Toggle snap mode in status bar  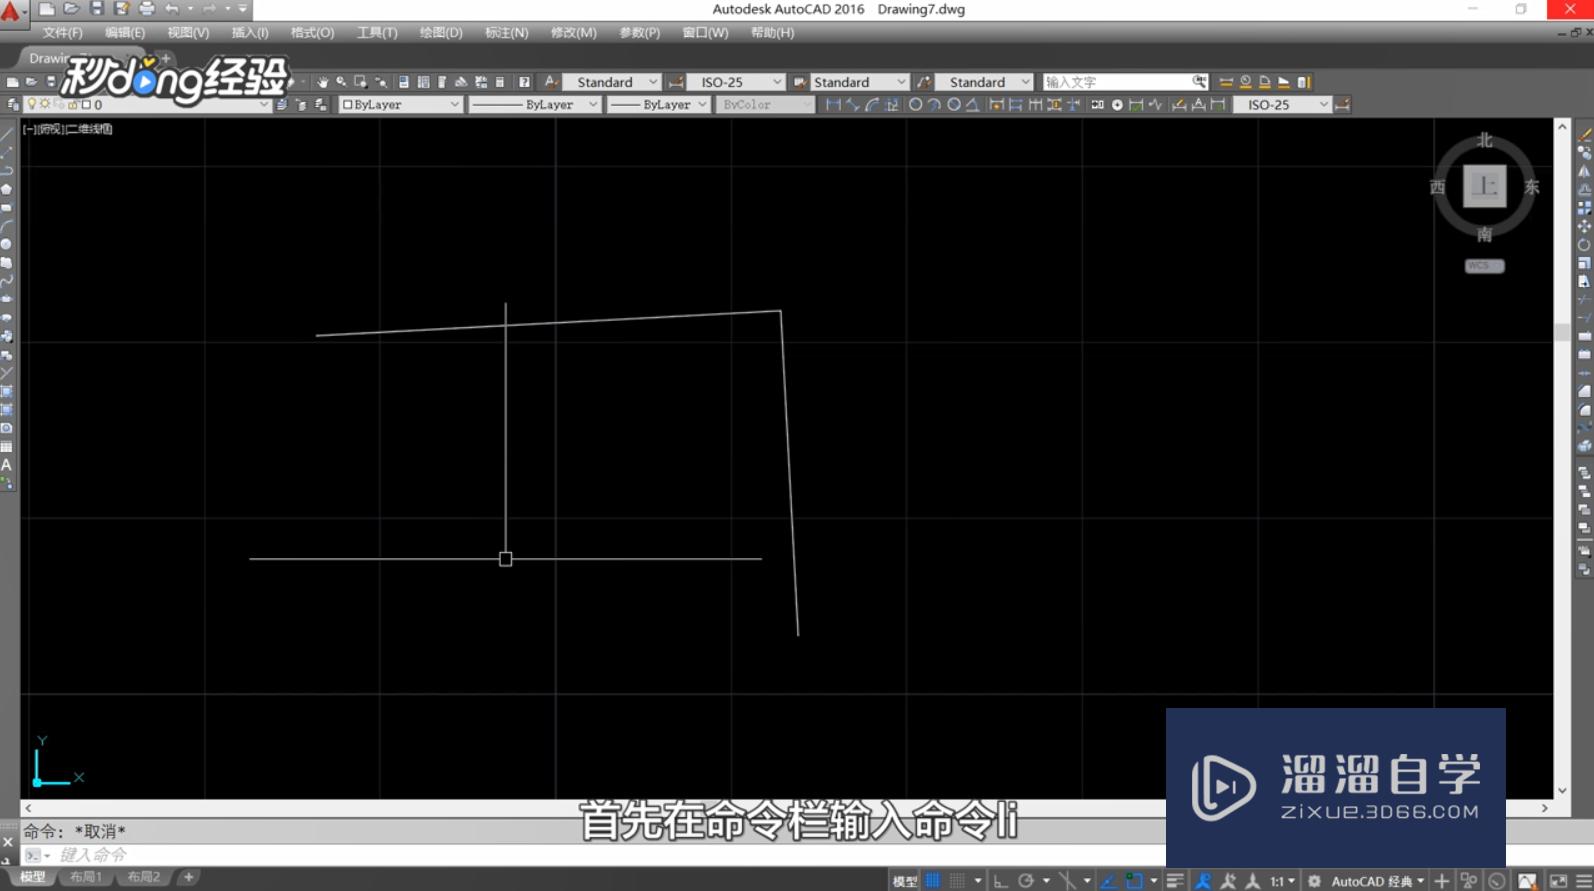[958, 881]
